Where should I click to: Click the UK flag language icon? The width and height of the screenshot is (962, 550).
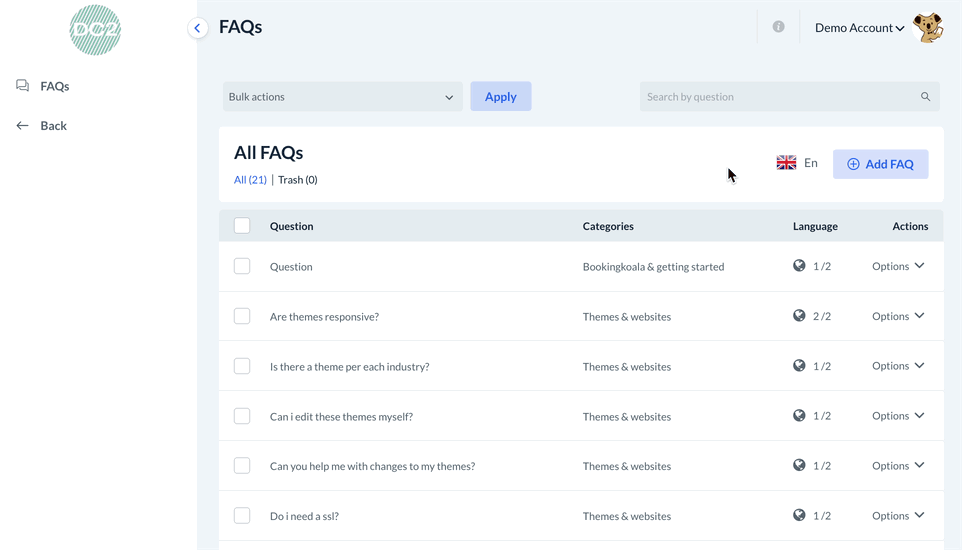(x=786, y=163)
